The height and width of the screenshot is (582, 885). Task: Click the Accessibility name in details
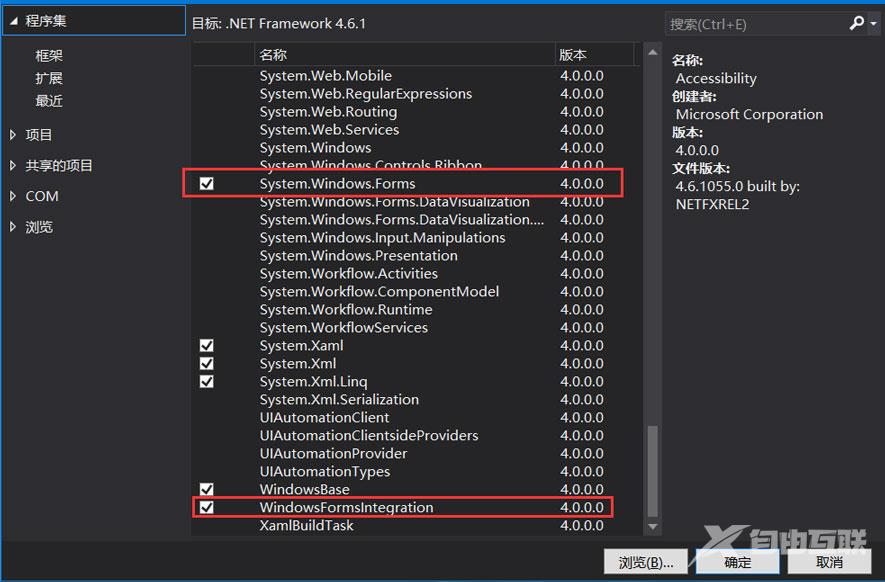click(716, 78)
